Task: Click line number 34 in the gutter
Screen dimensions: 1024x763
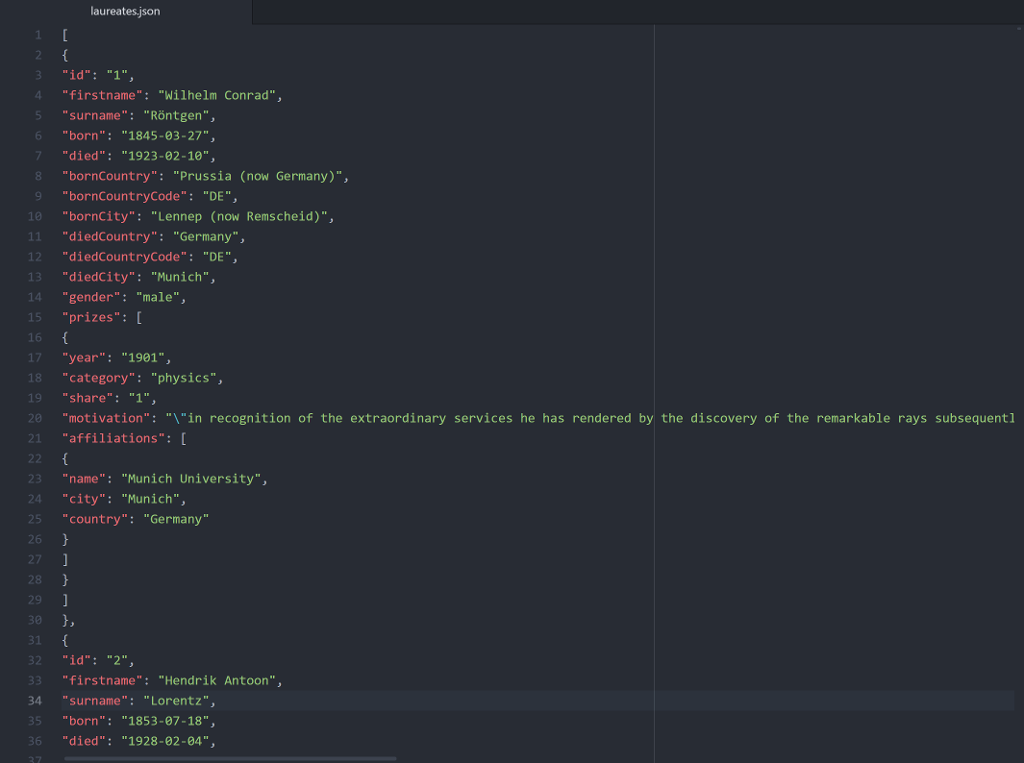Action: [35, 700]
